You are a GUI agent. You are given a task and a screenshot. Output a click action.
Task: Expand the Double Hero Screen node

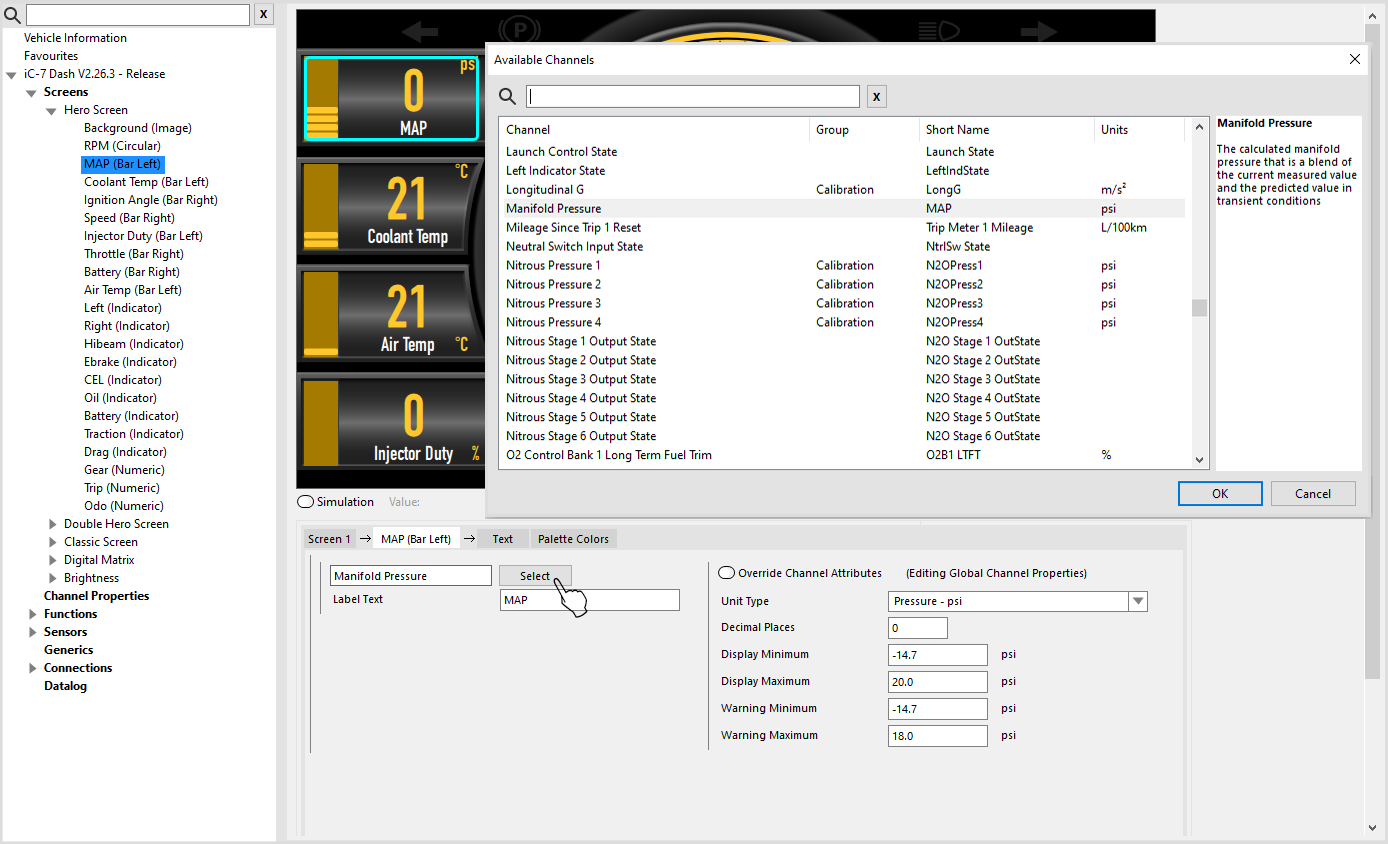(x=53, y=524)
